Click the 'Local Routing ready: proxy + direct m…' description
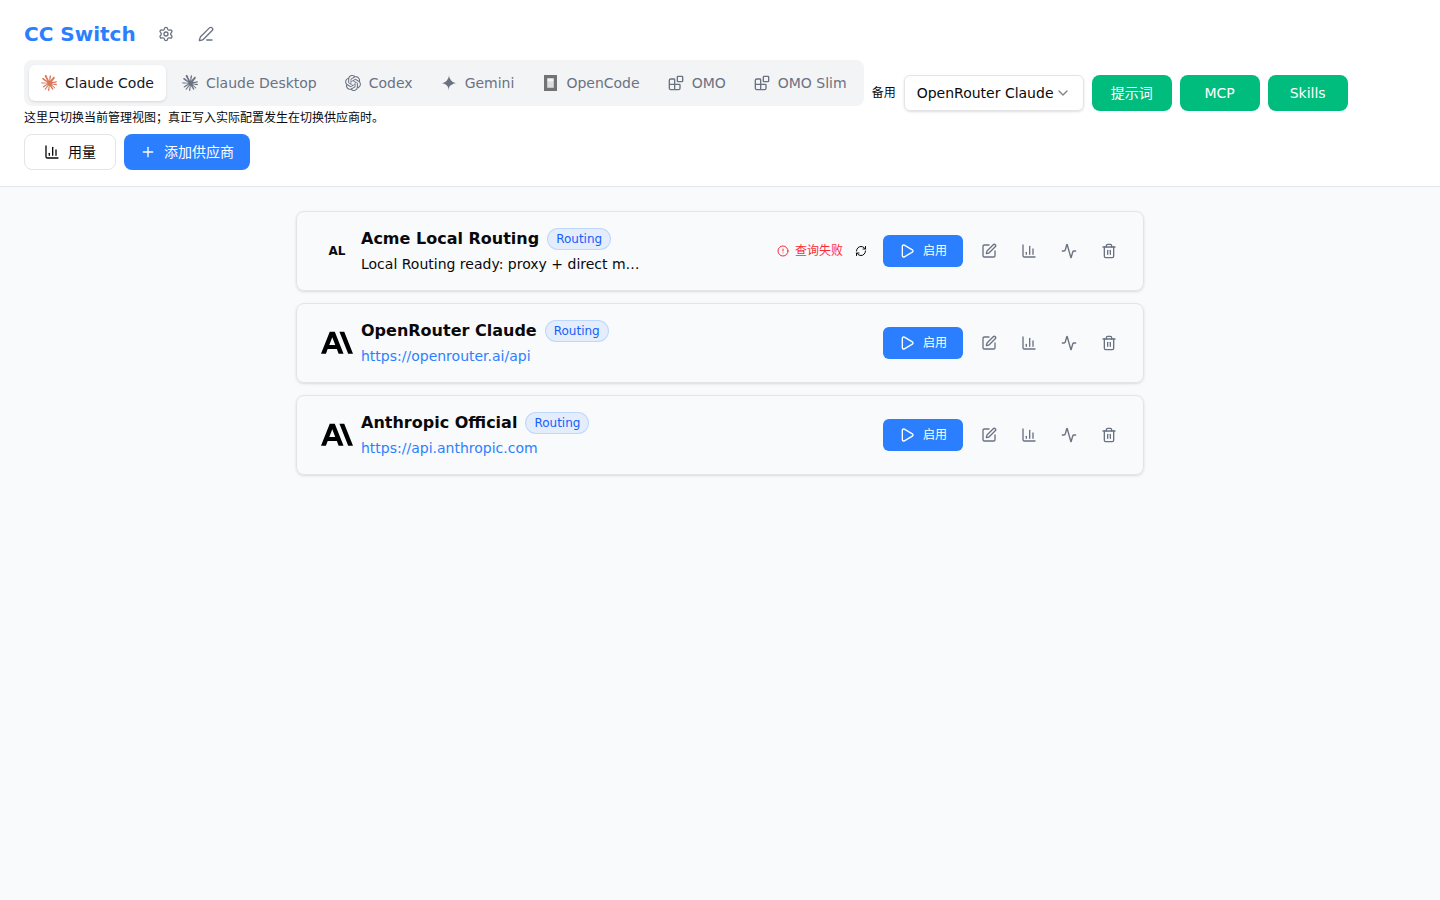The image size is (1440, 900). (x=500, y=264)
